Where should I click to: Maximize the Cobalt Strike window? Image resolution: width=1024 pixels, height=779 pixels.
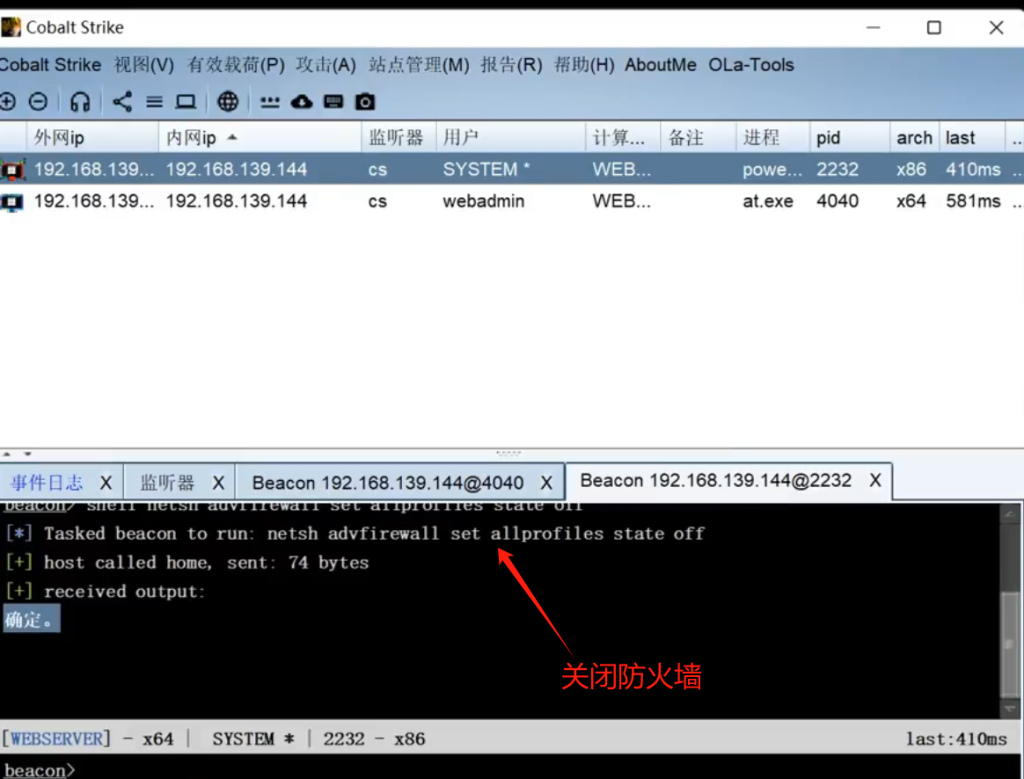point(934,27)
